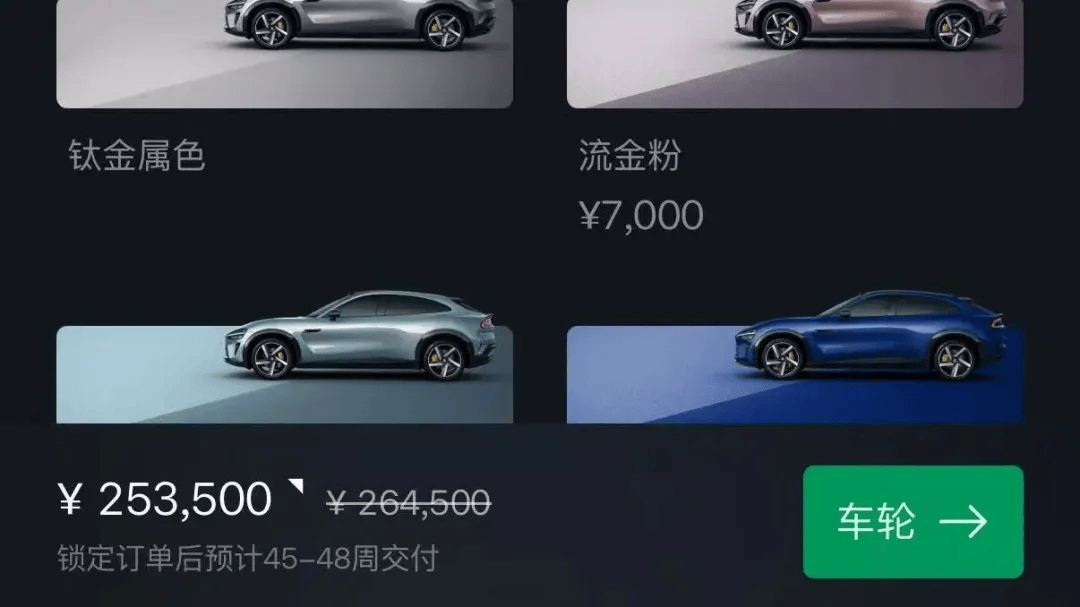Click the front wheel of the titanium silver car
The image size is (1080, 607).
tap(271, 29)
